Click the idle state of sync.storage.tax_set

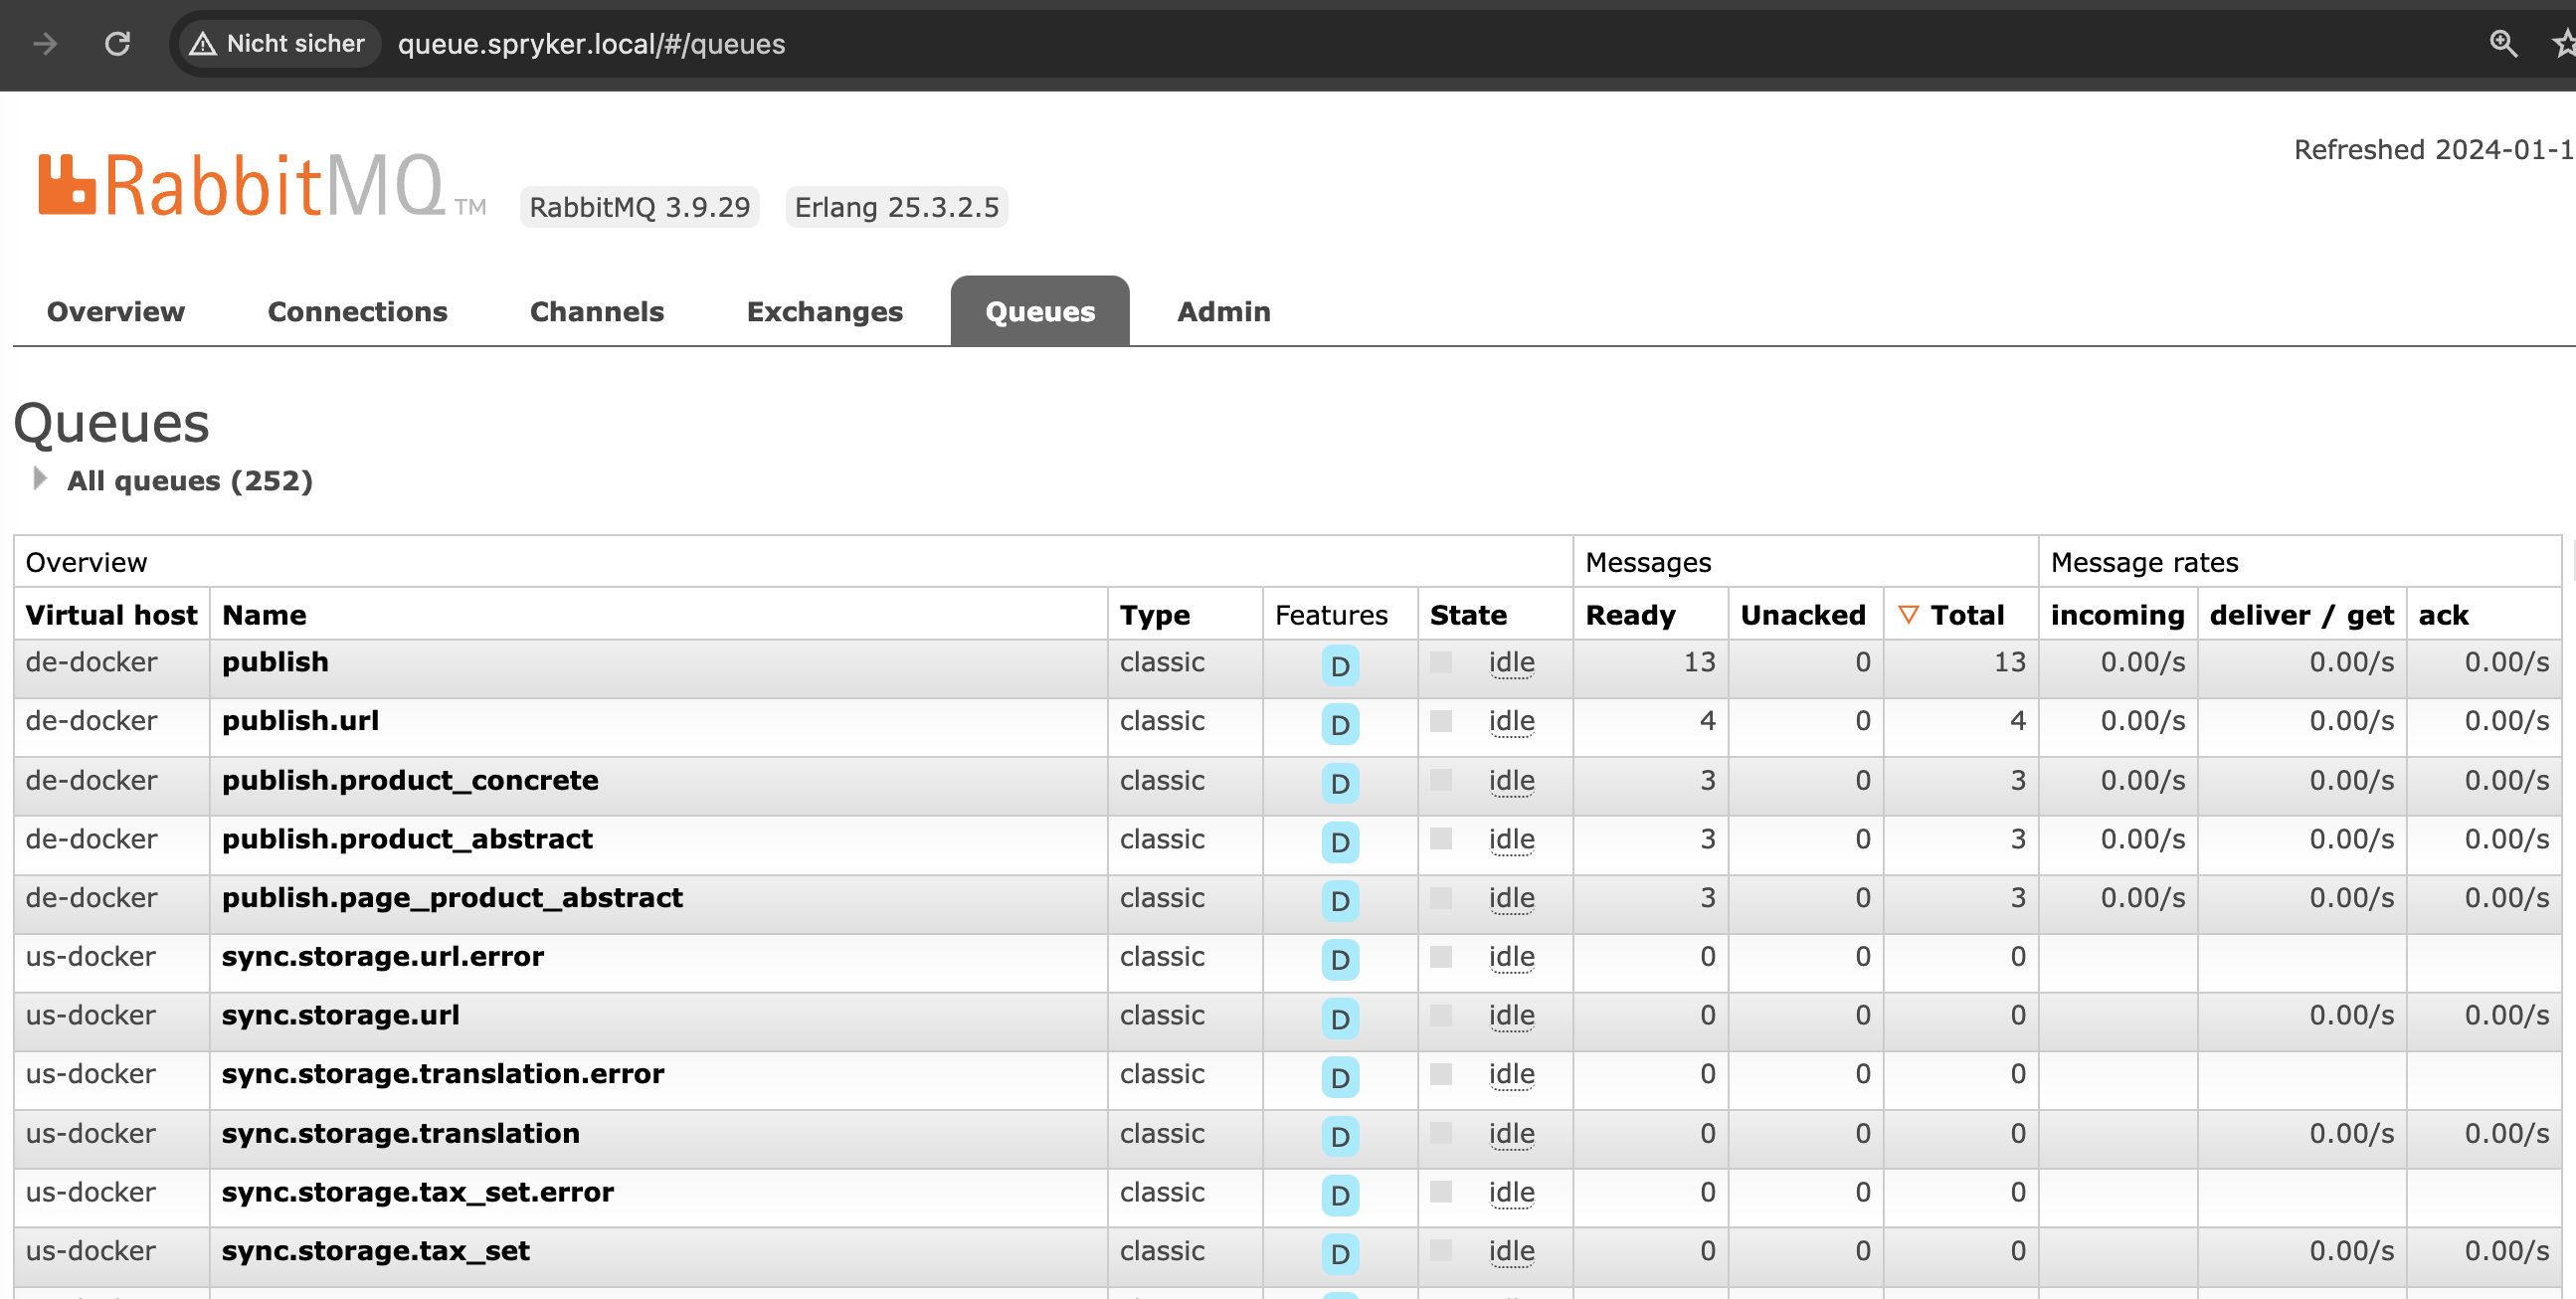[1511, 1253]
